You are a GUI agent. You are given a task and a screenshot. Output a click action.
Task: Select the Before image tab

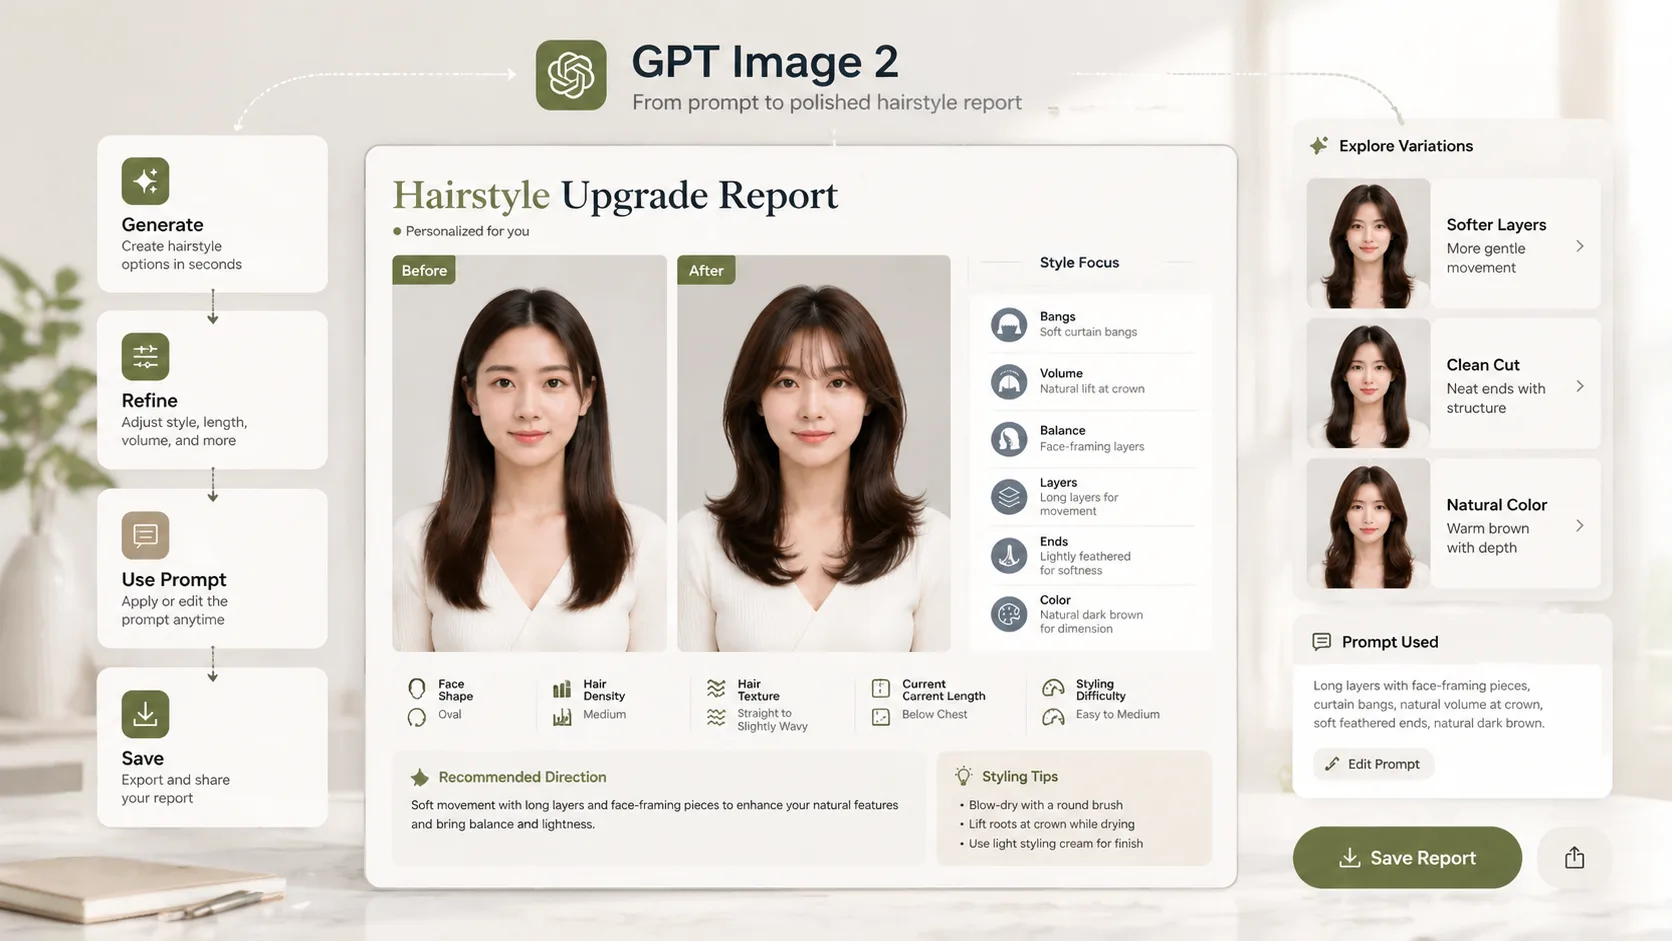click(x=424, y=270)
